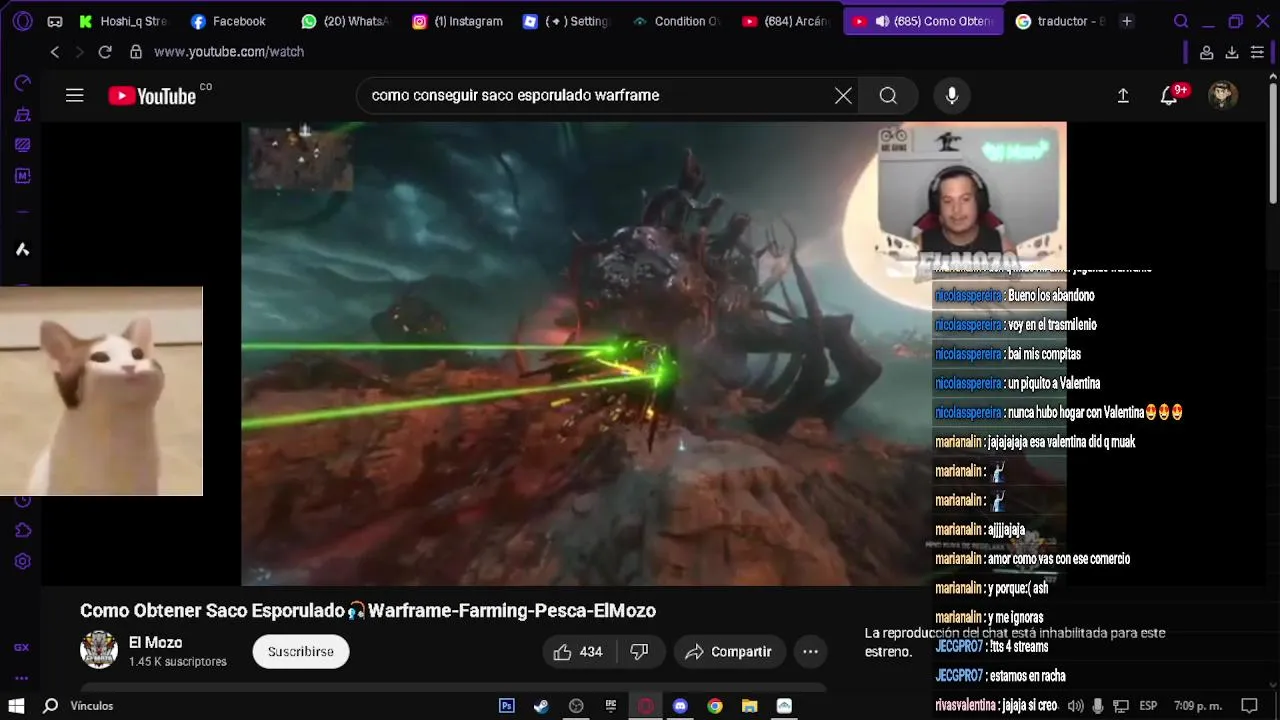This screenshot has height=720, width=1280.
Task: Open El Mozo channel avatar
Action: coord(99,651)
